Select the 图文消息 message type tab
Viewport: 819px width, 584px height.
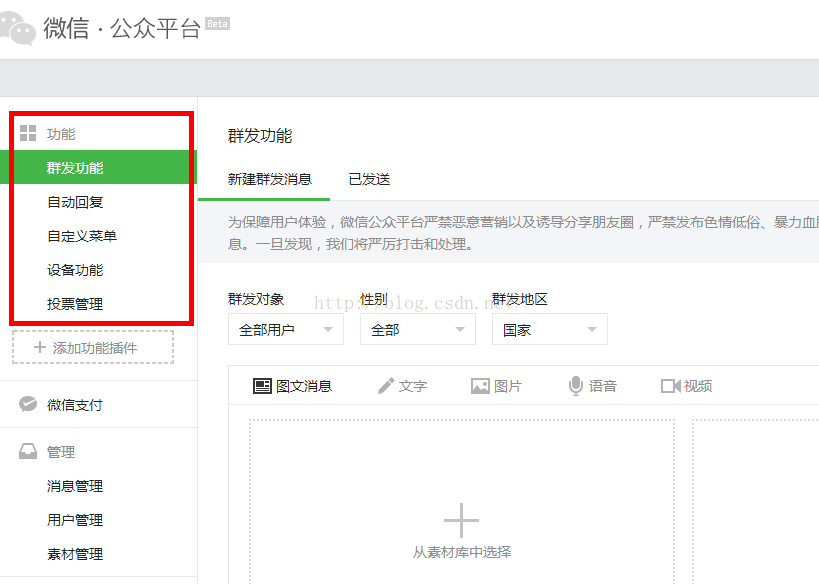(x=292, y=386)
